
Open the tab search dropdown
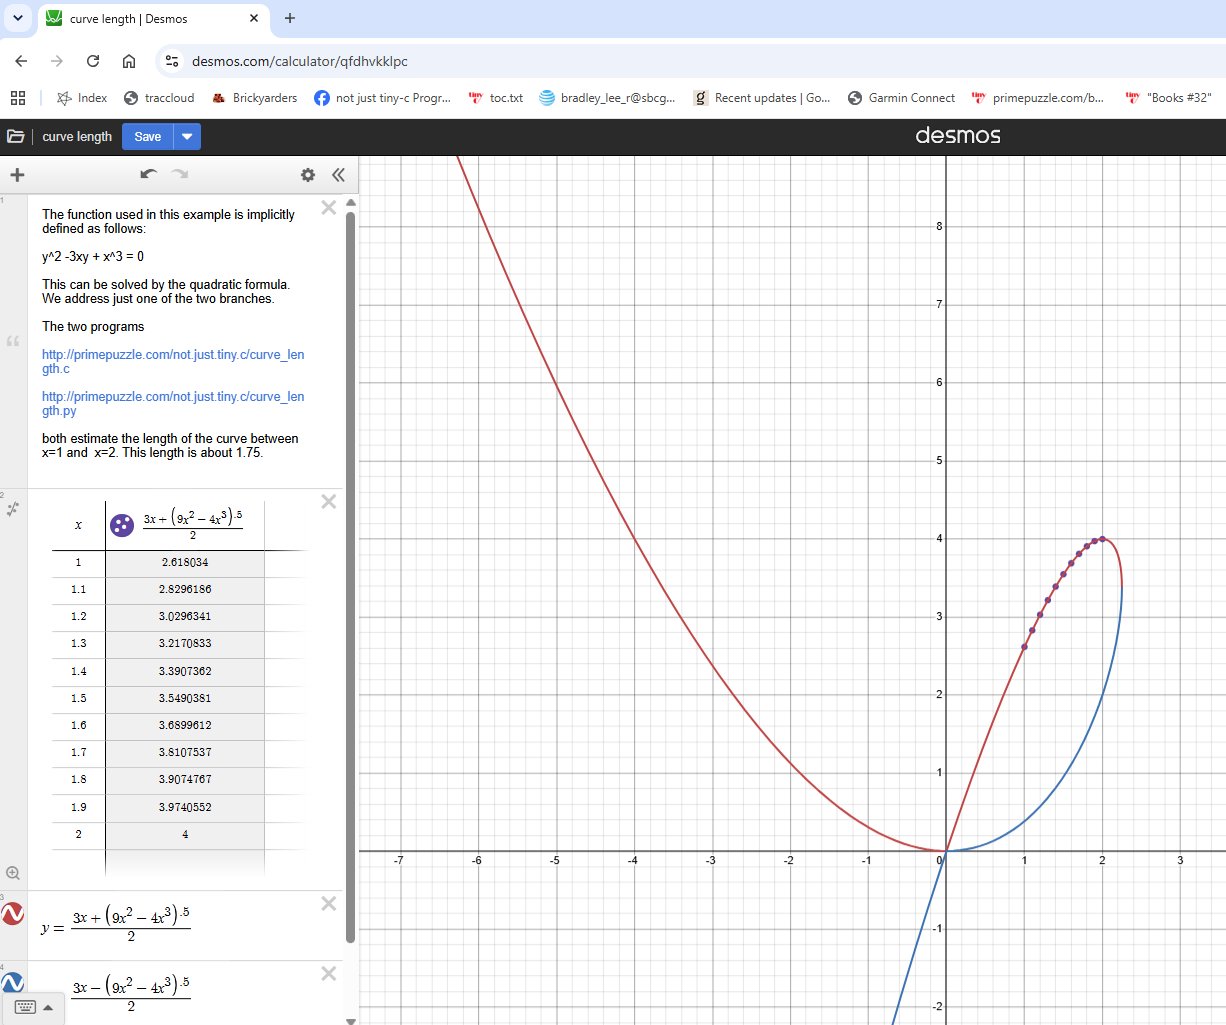pos(17,18)
